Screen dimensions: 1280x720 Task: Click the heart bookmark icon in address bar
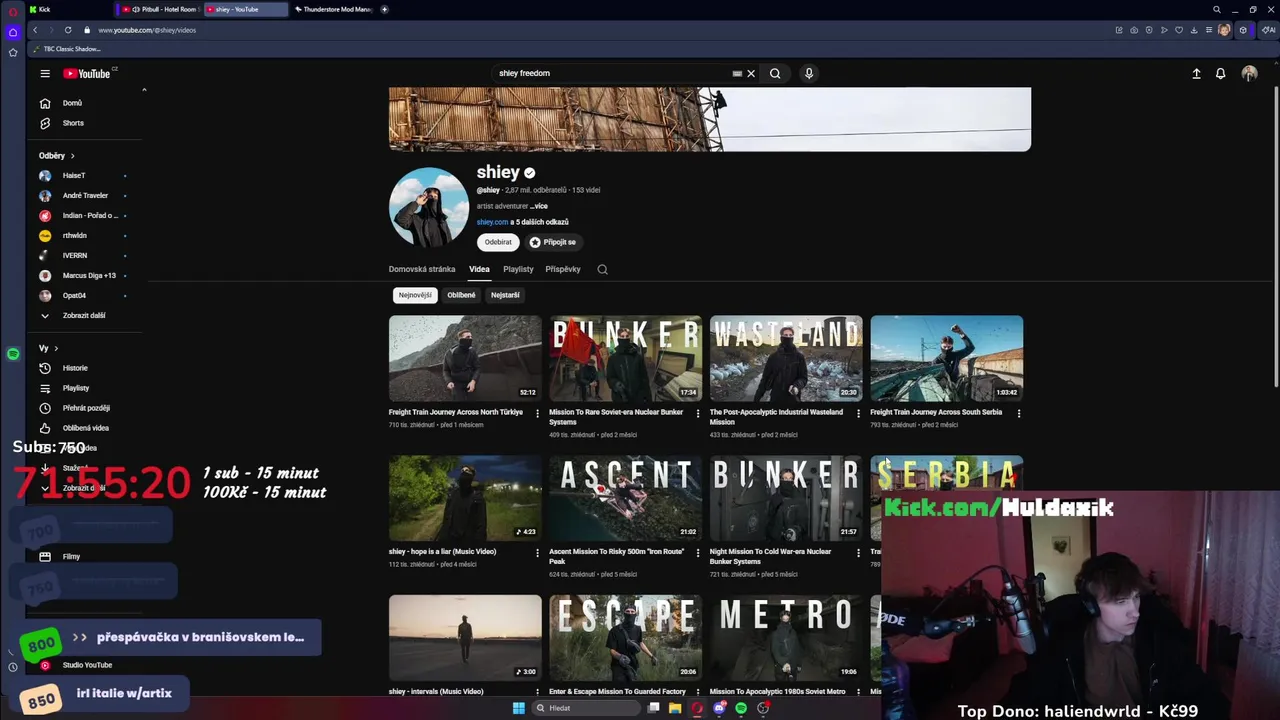(x=1179, y=30)
